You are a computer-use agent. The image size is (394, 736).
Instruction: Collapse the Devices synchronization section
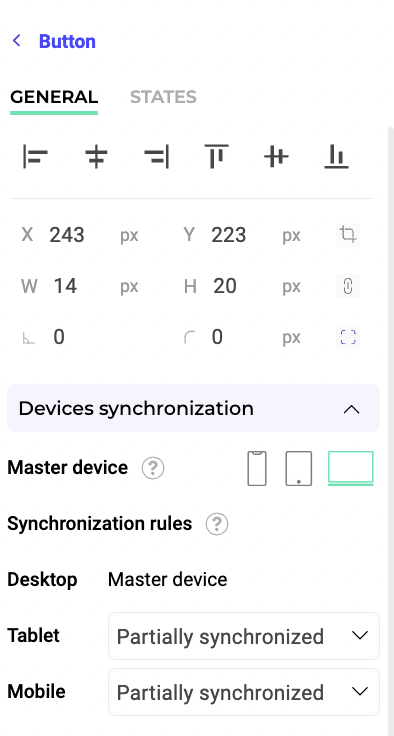point(351,409)
